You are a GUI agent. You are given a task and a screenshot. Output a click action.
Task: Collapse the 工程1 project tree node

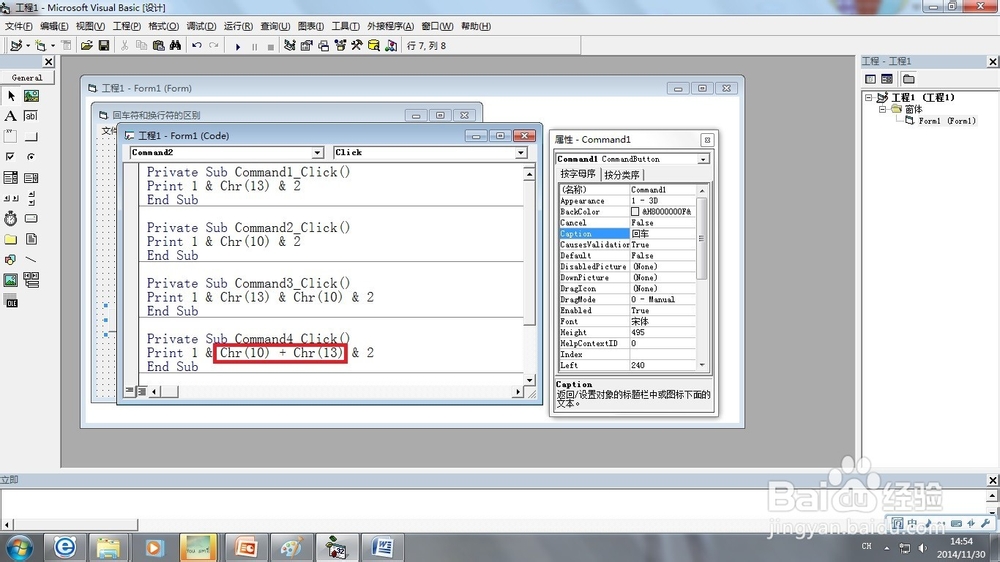click(869, 98)
